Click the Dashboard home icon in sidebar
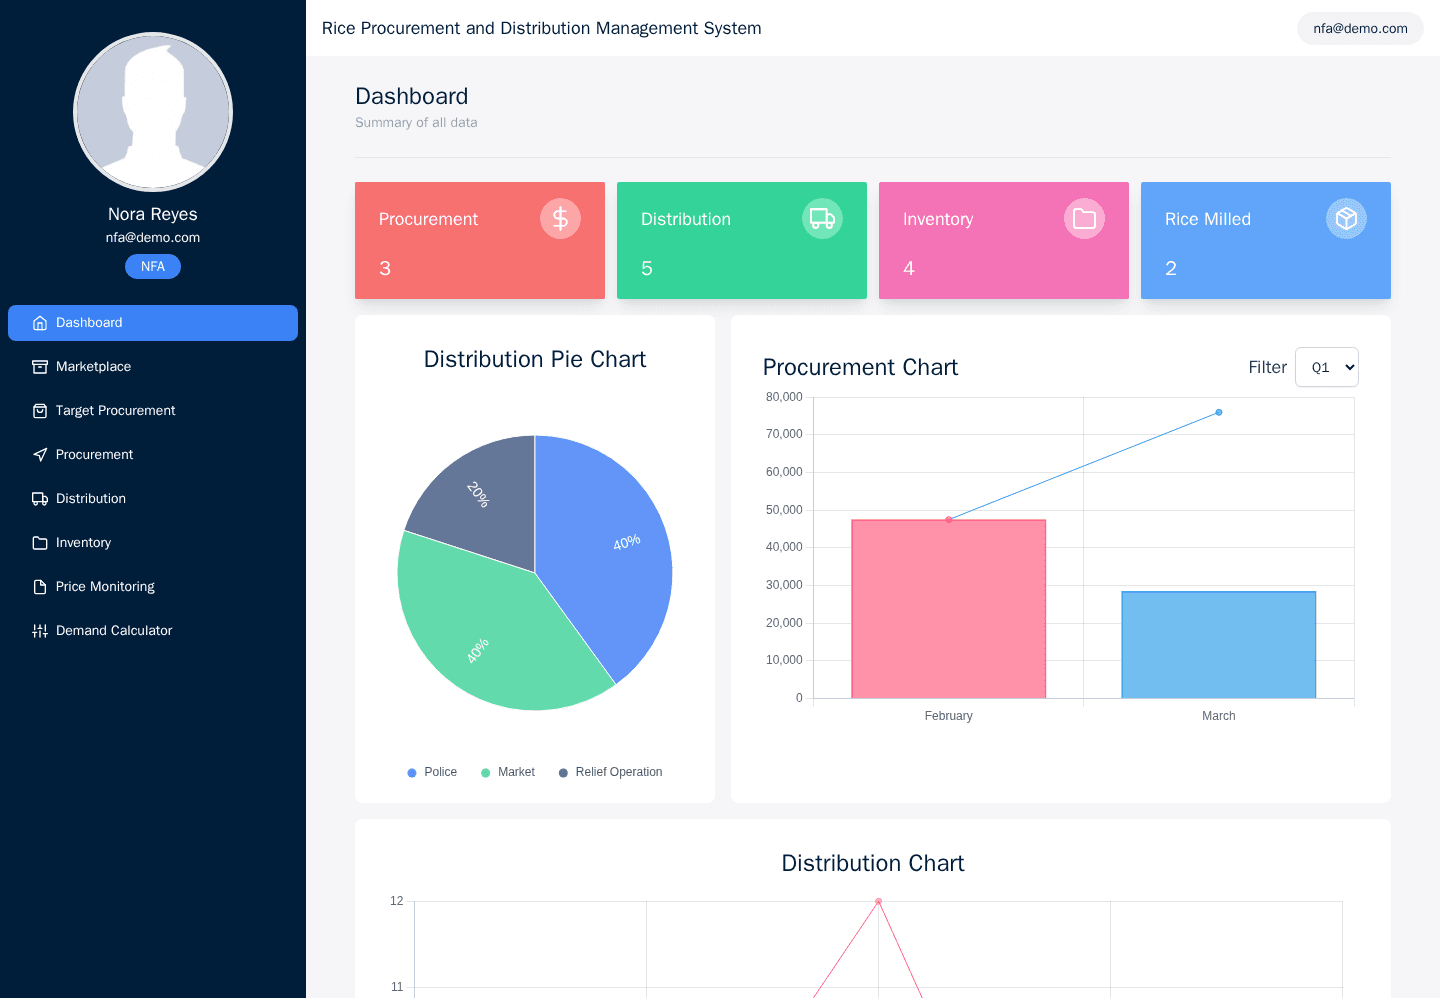The width and height of the screenshot is (1440, 998). [x=40, y=323]
